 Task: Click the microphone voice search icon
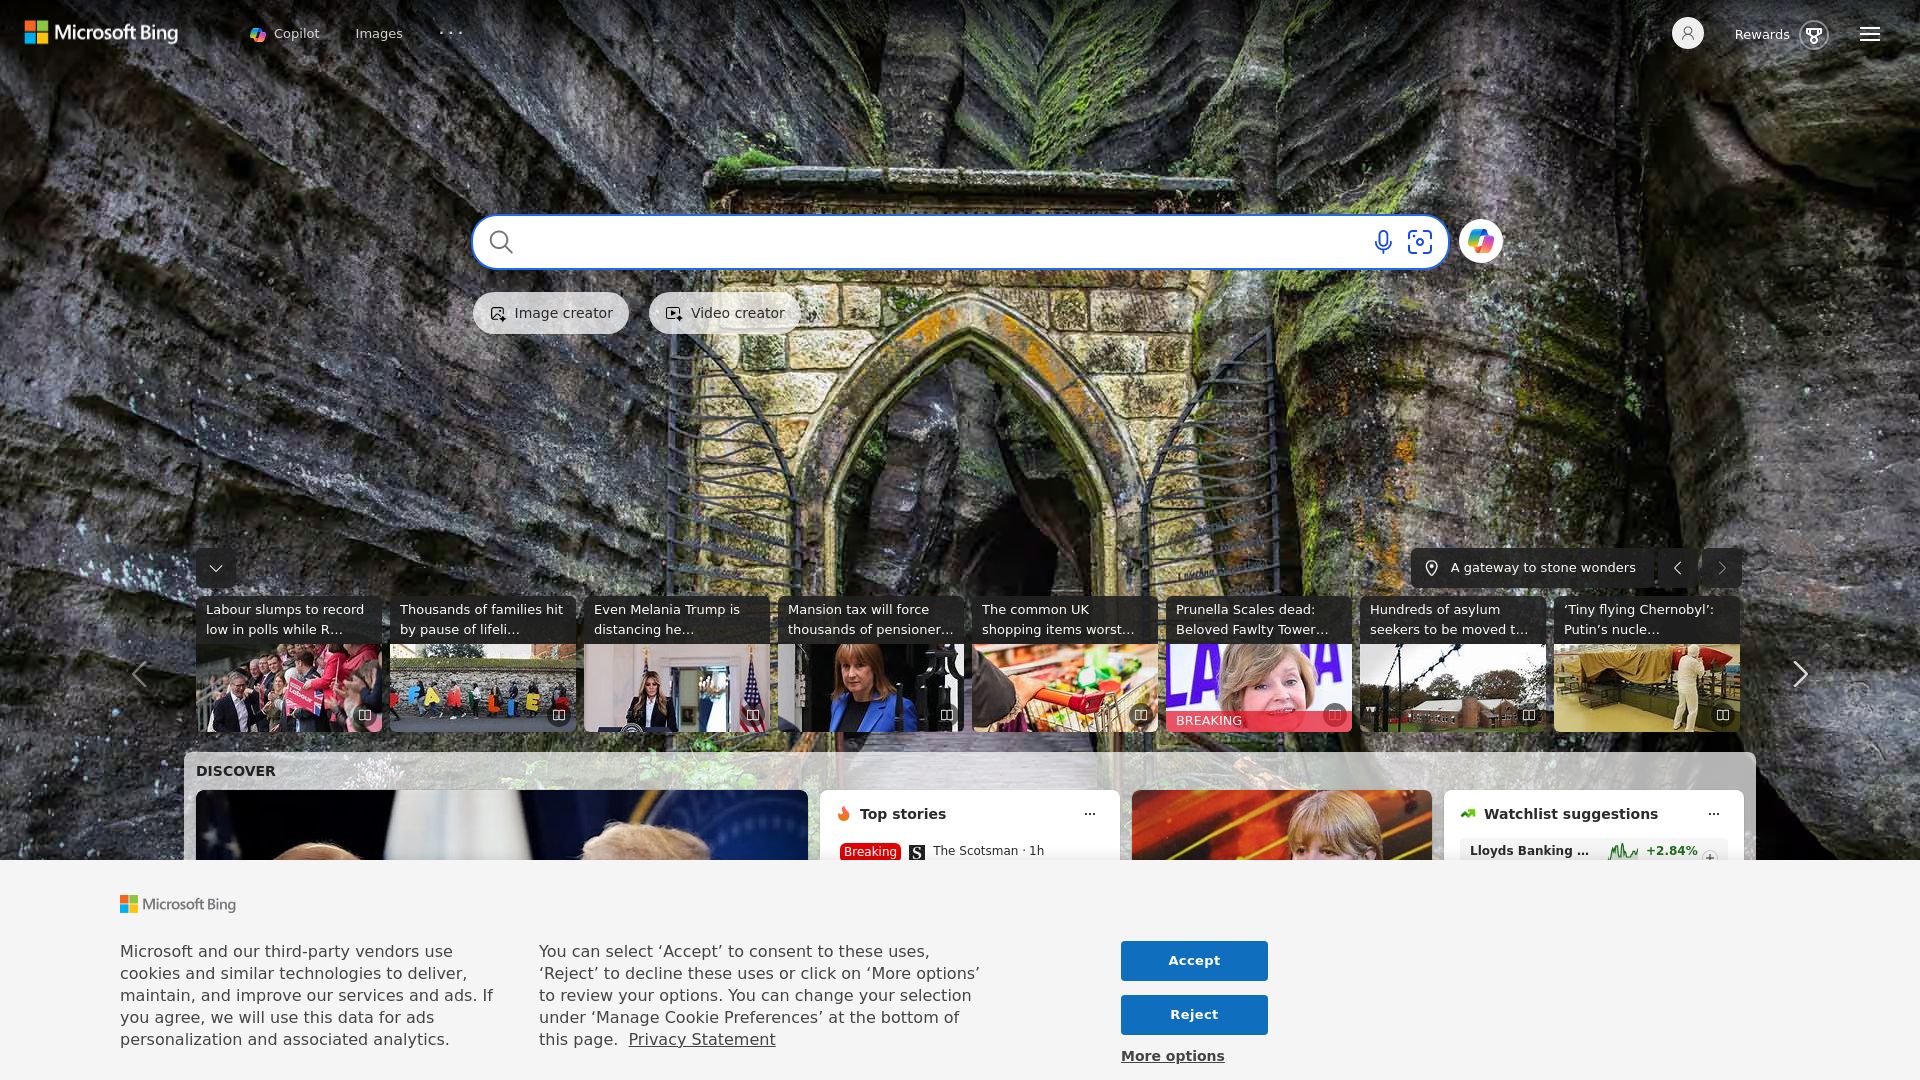tap(1383, 242)
